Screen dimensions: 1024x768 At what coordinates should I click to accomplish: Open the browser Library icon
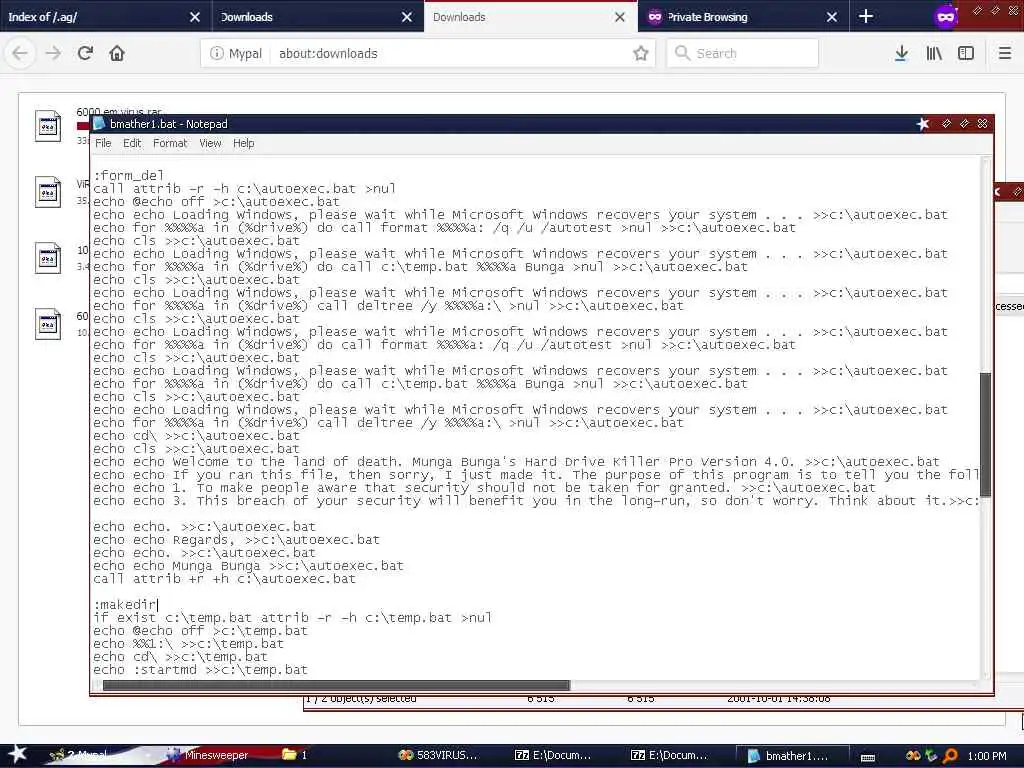click(x=934, y=54)
